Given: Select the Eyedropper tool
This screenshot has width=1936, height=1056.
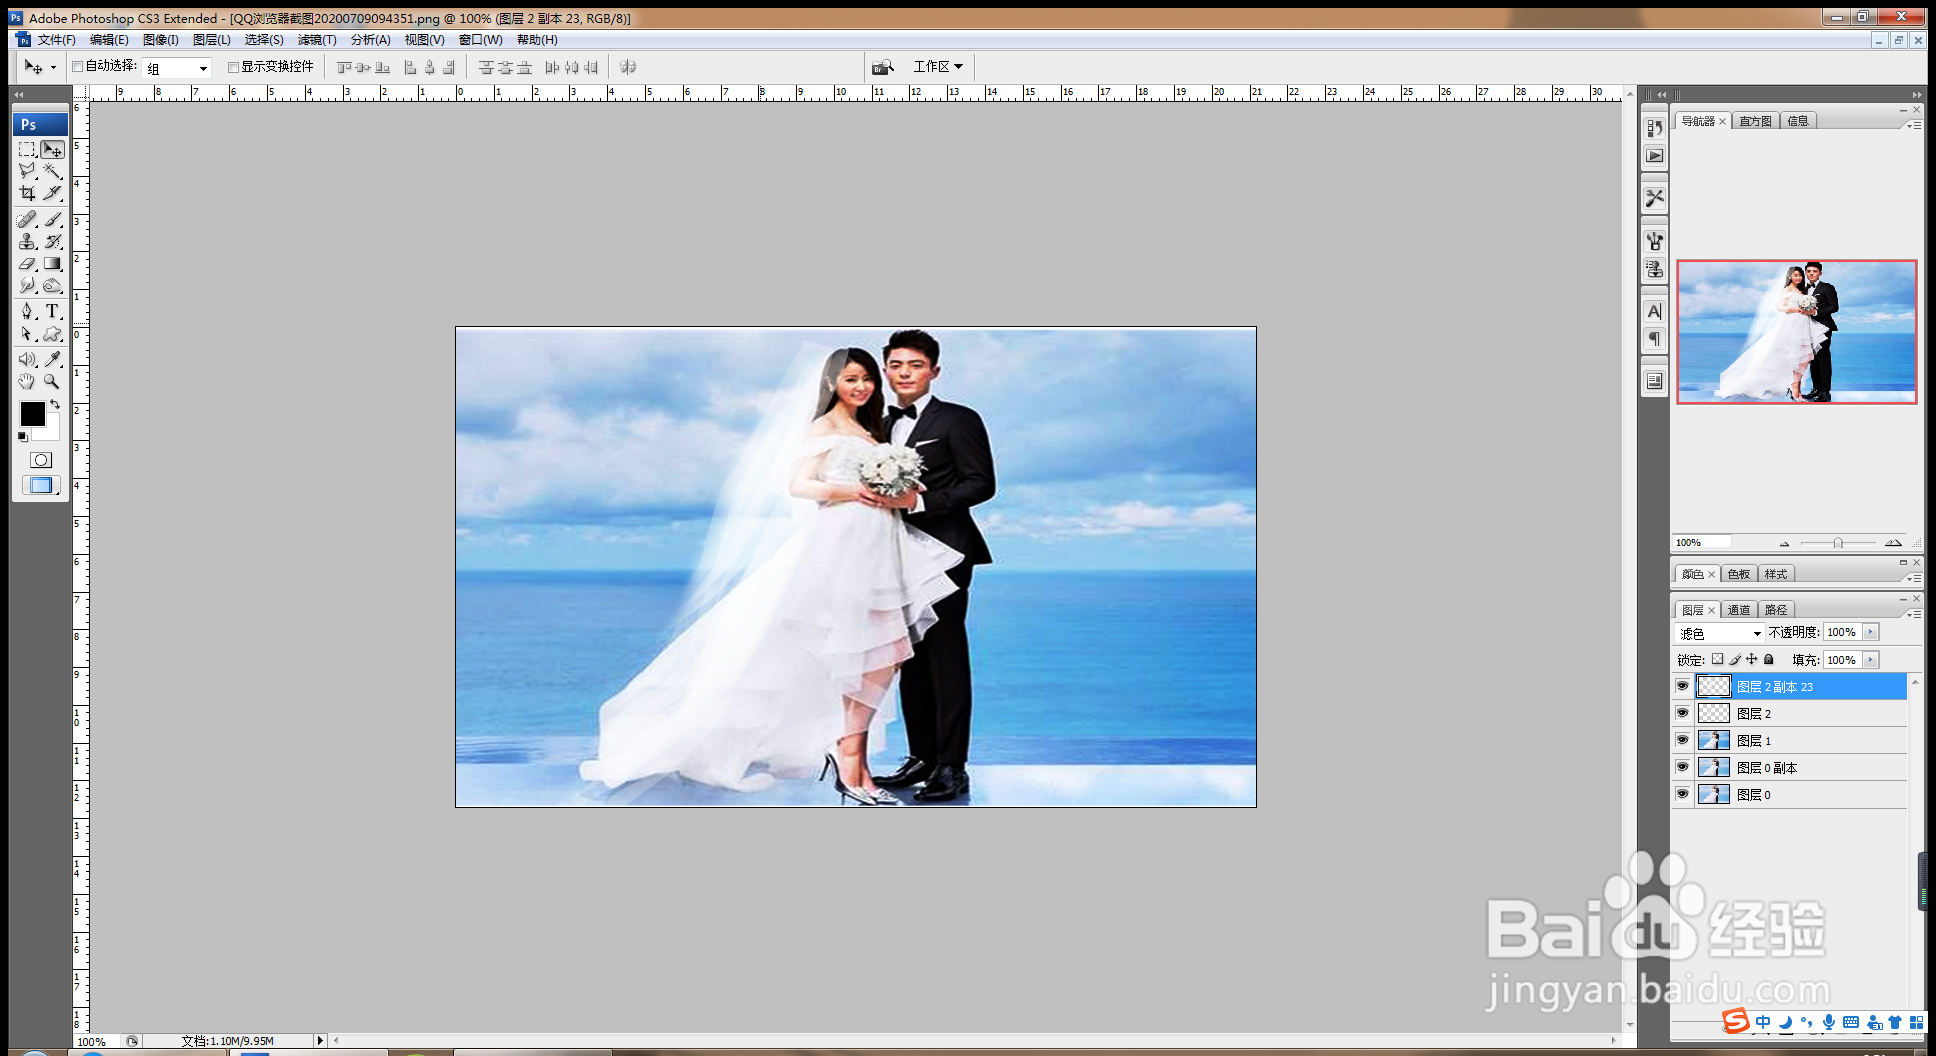Looking at the screenshot, I should click(53, 359).
